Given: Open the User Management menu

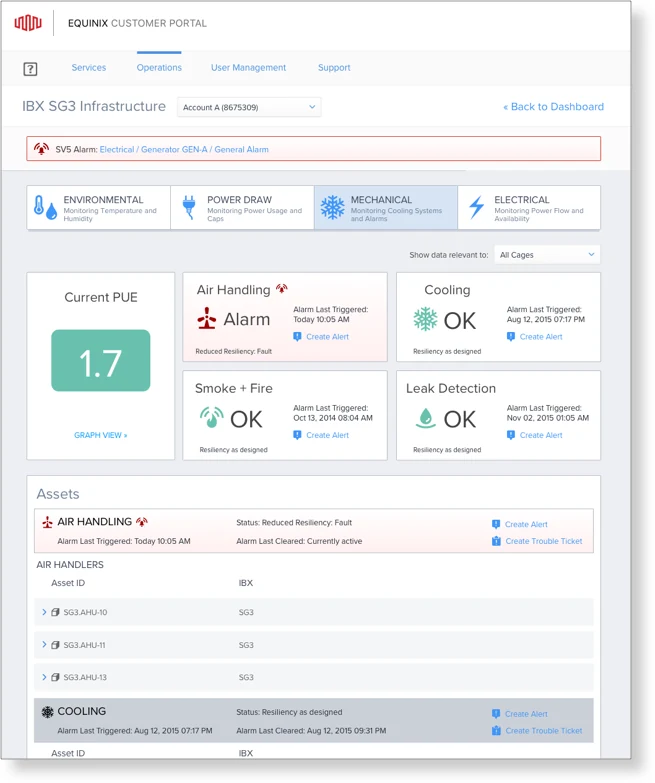Looking at the screenshot, I should tap(248, 67).
